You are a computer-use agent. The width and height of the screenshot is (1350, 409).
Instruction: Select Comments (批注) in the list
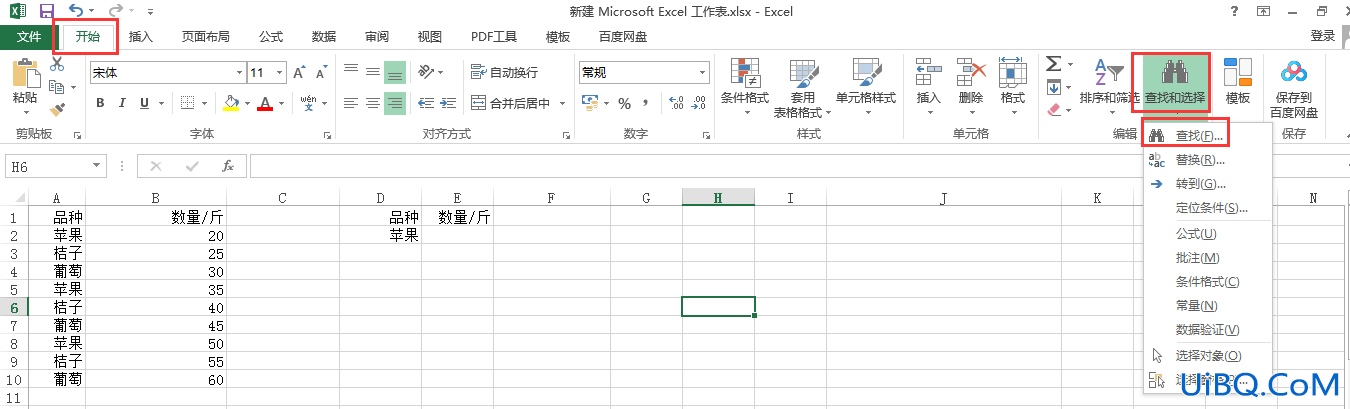1208,258
